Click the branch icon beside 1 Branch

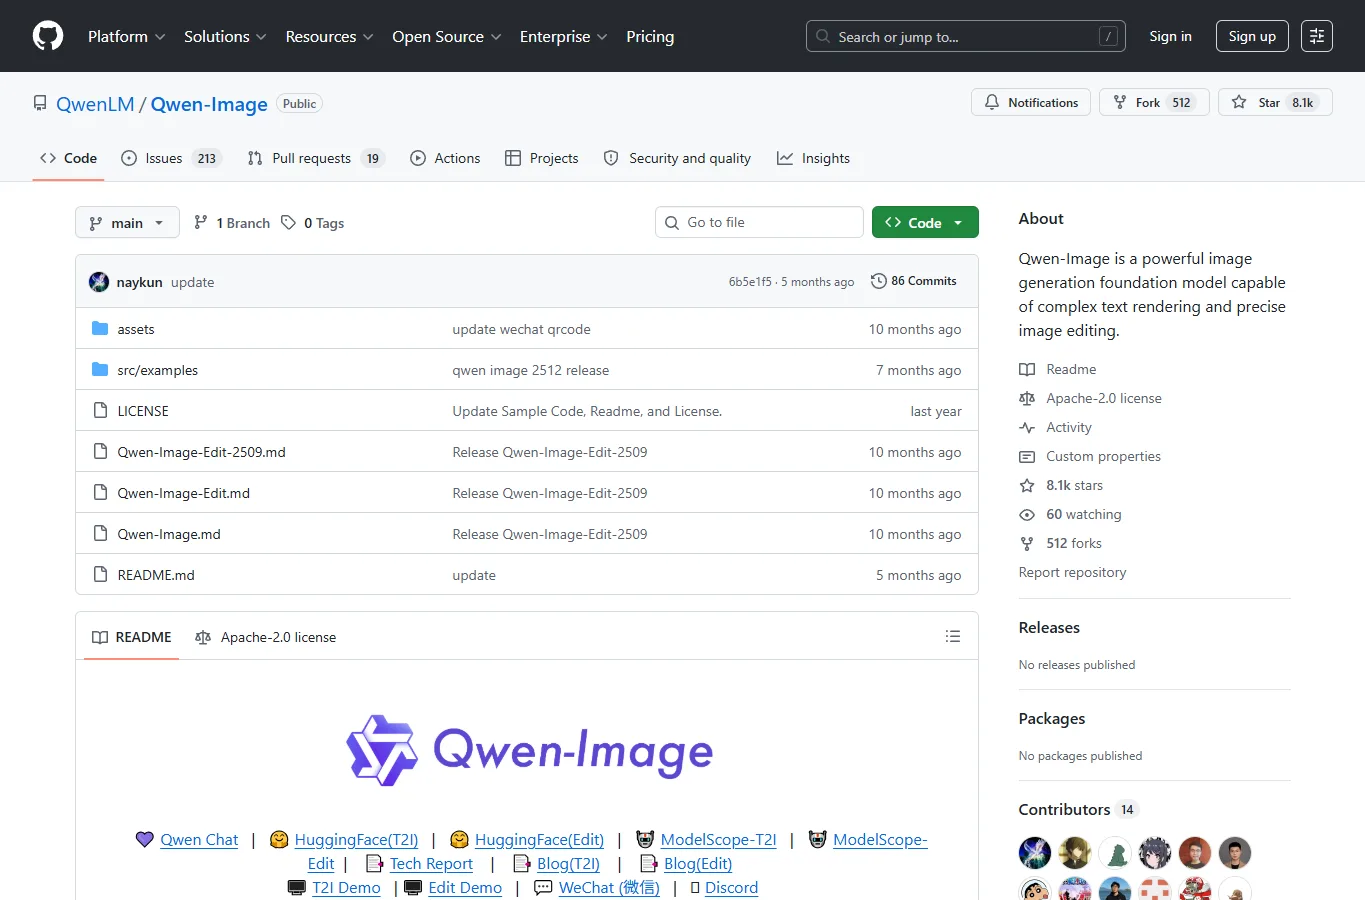[201, 222]
